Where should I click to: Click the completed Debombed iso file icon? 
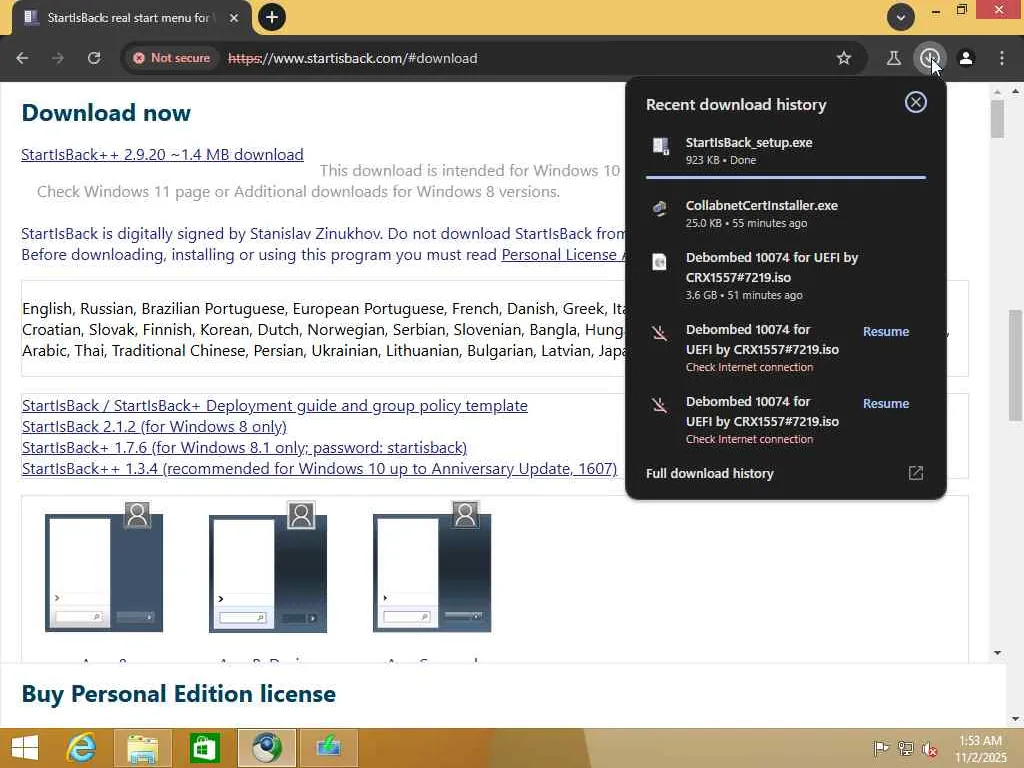(x=660, y=261)
